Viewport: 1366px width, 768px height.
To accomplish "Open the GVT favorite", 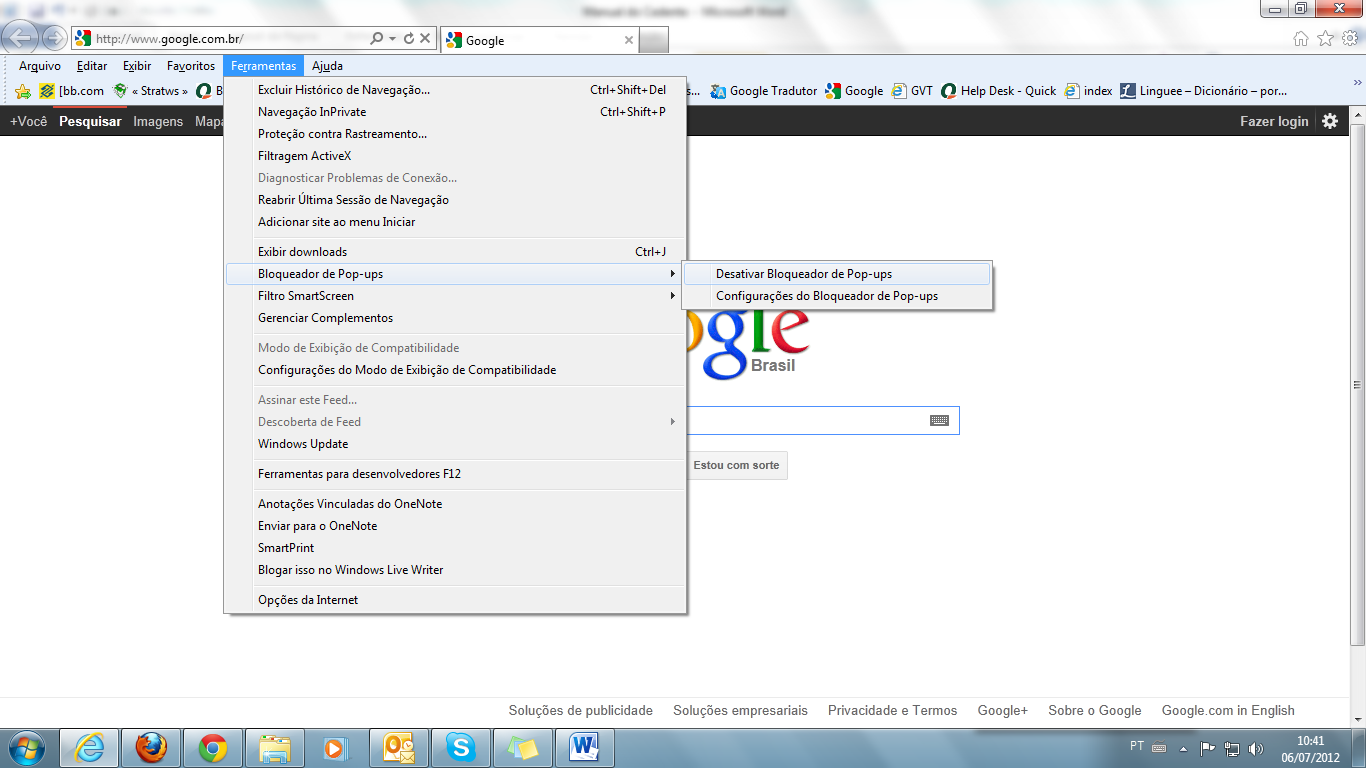I will click(x=912, y=91).
